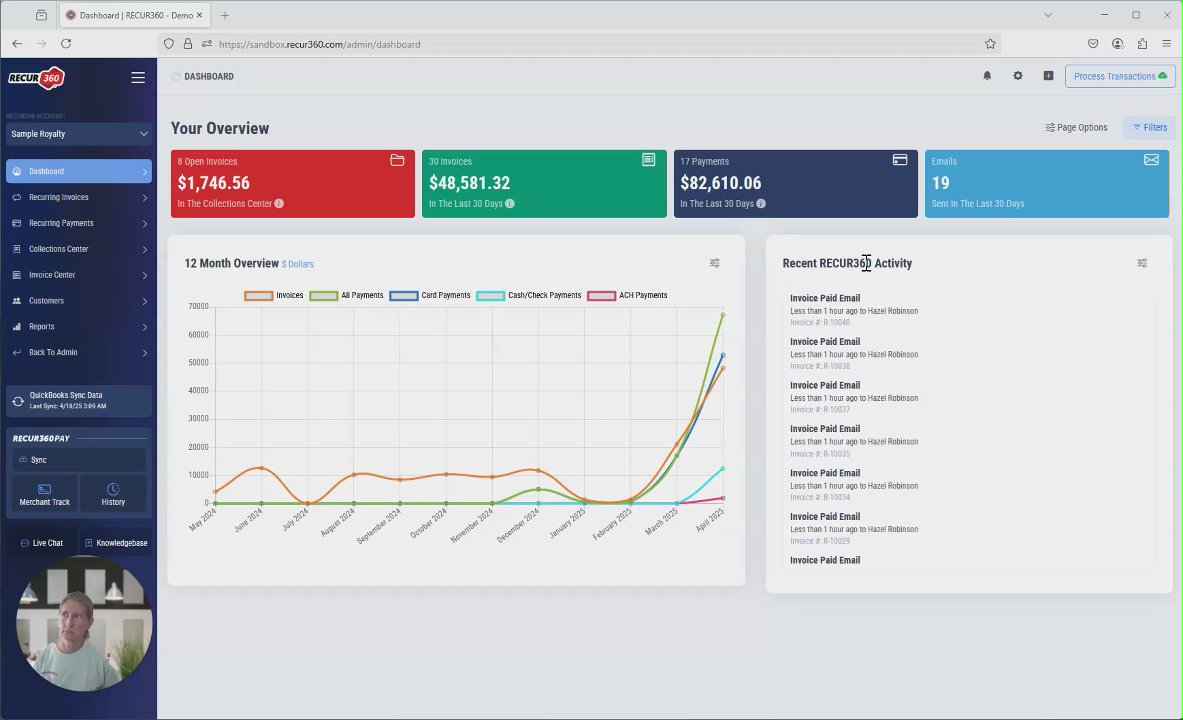Toggle All Payments series in chart legend

[x=346, y=296]
